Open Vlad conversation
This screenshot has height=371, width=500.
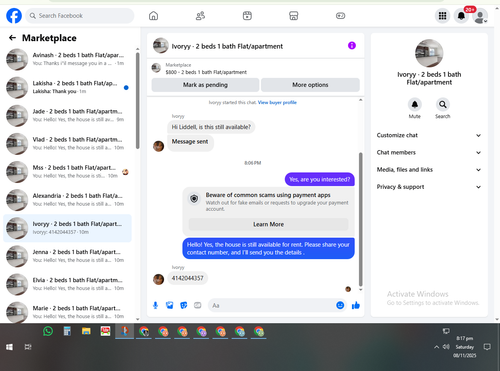tap(68, 144)
